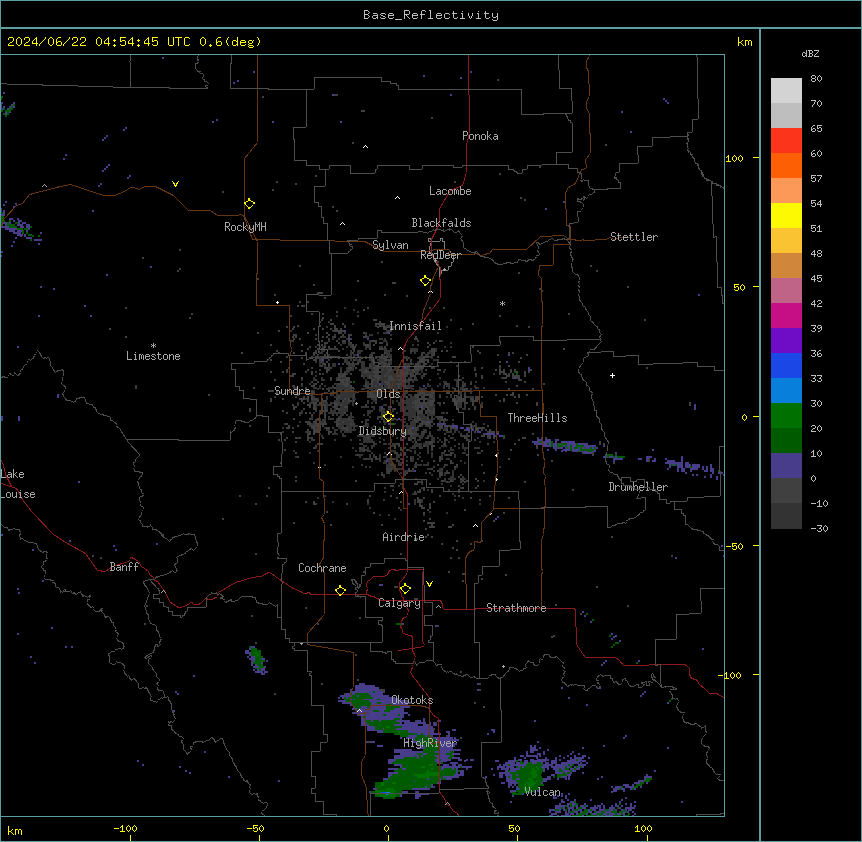
Task: Select the orange 57-60 dBZ legend swatch
Action: coord(786,165)
